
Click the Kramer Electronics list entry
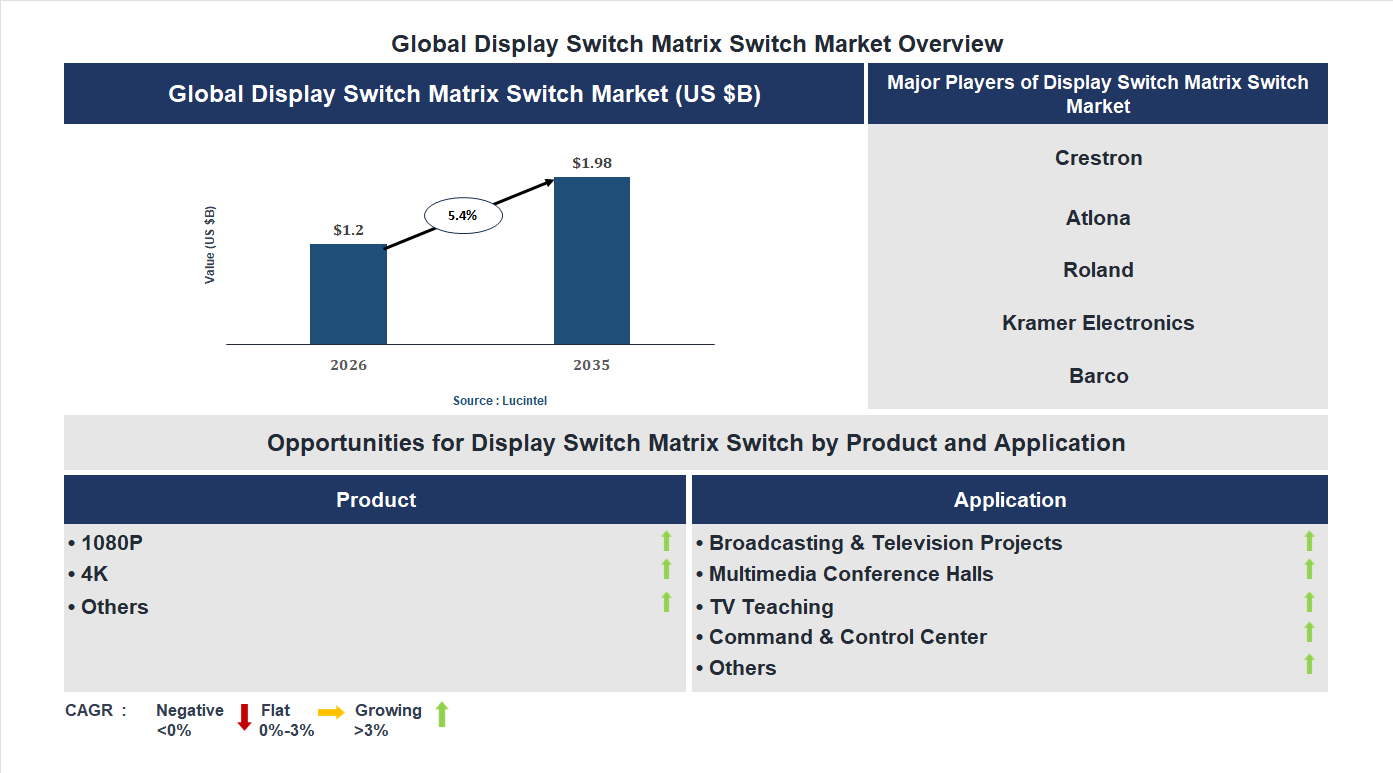click(x=1097, y=323)
